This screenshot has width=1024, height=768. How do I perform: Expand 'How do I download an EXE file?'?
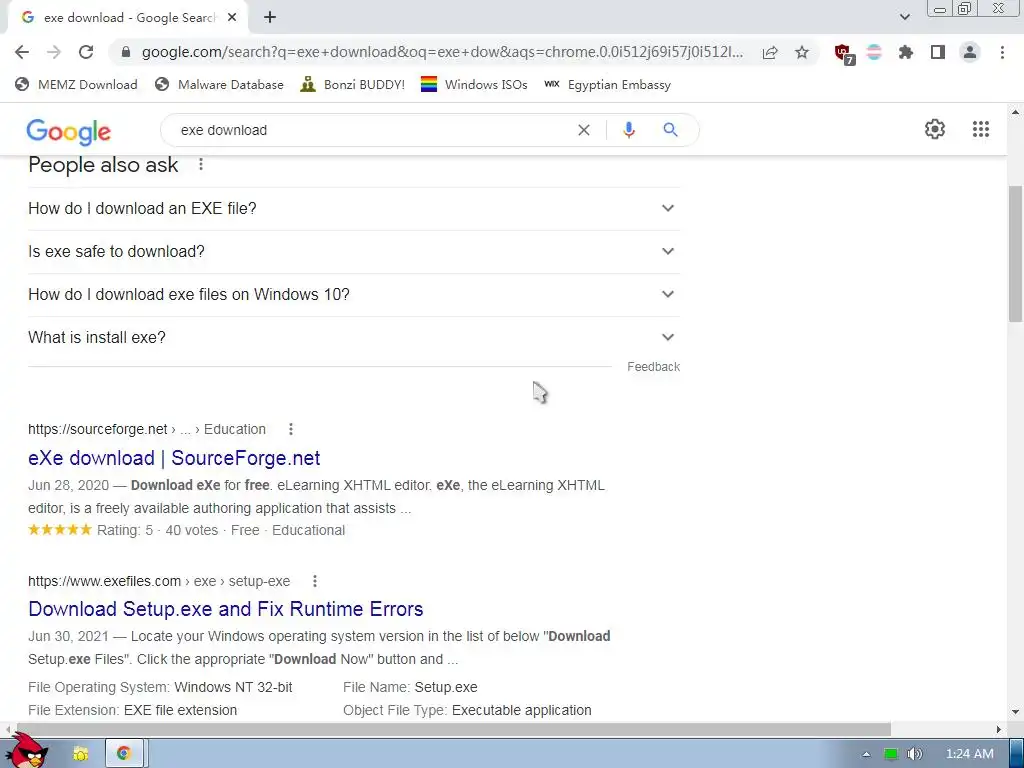tap(354, 208)
